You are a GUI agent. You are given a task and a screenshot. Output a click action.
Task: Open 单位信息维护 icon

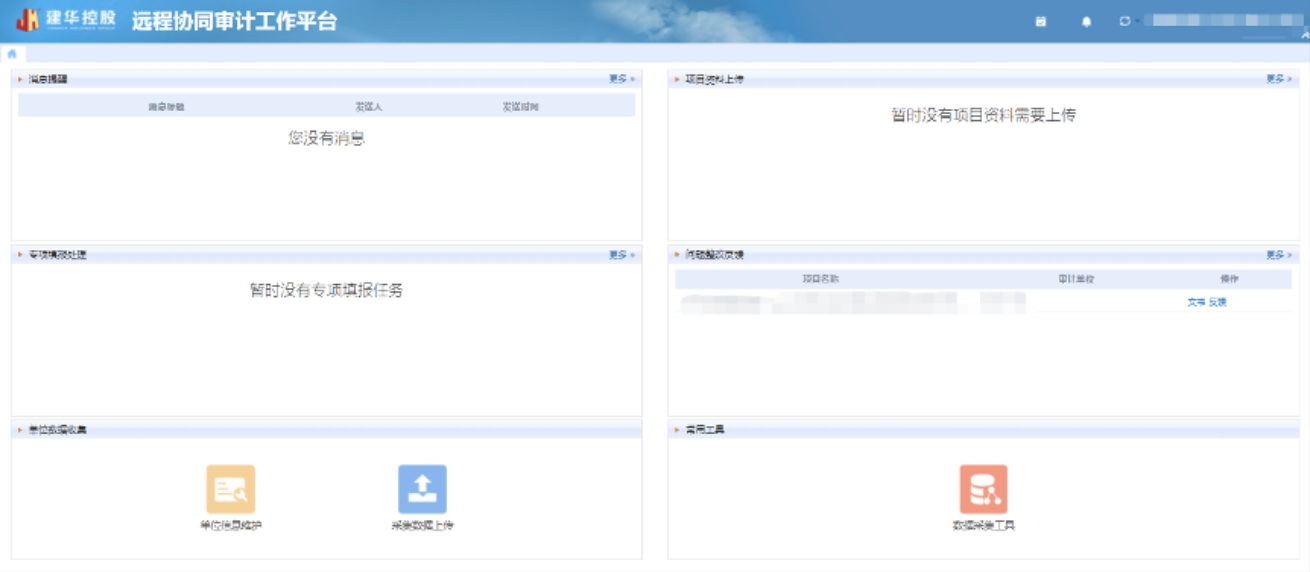click(230, 489)
